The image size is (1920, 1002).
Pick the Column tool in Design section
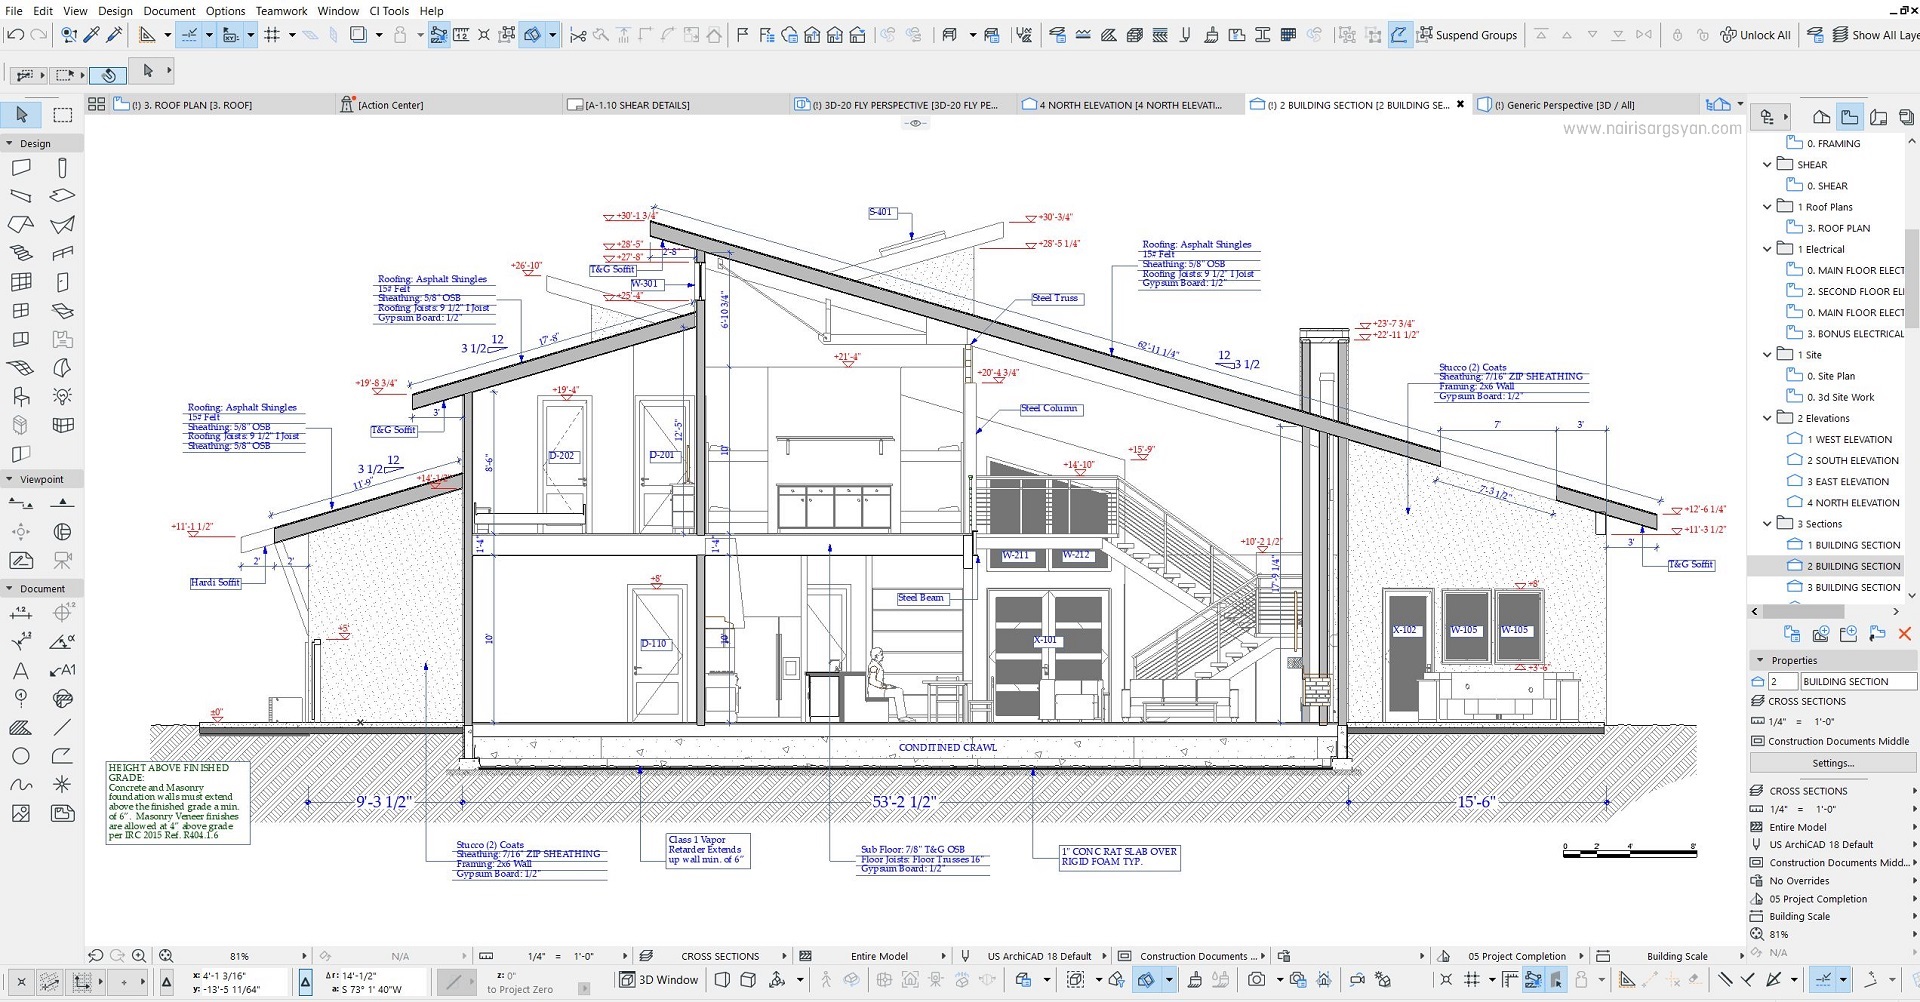(x=62, y=167)
